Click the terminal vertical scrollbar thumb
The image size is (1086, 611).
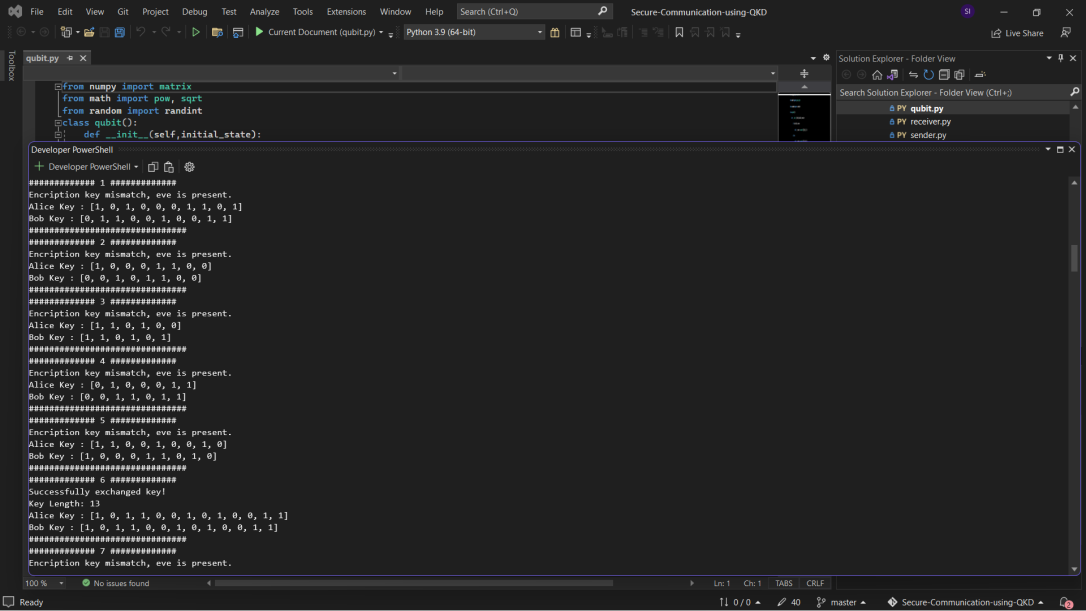tap(1074, 258)
